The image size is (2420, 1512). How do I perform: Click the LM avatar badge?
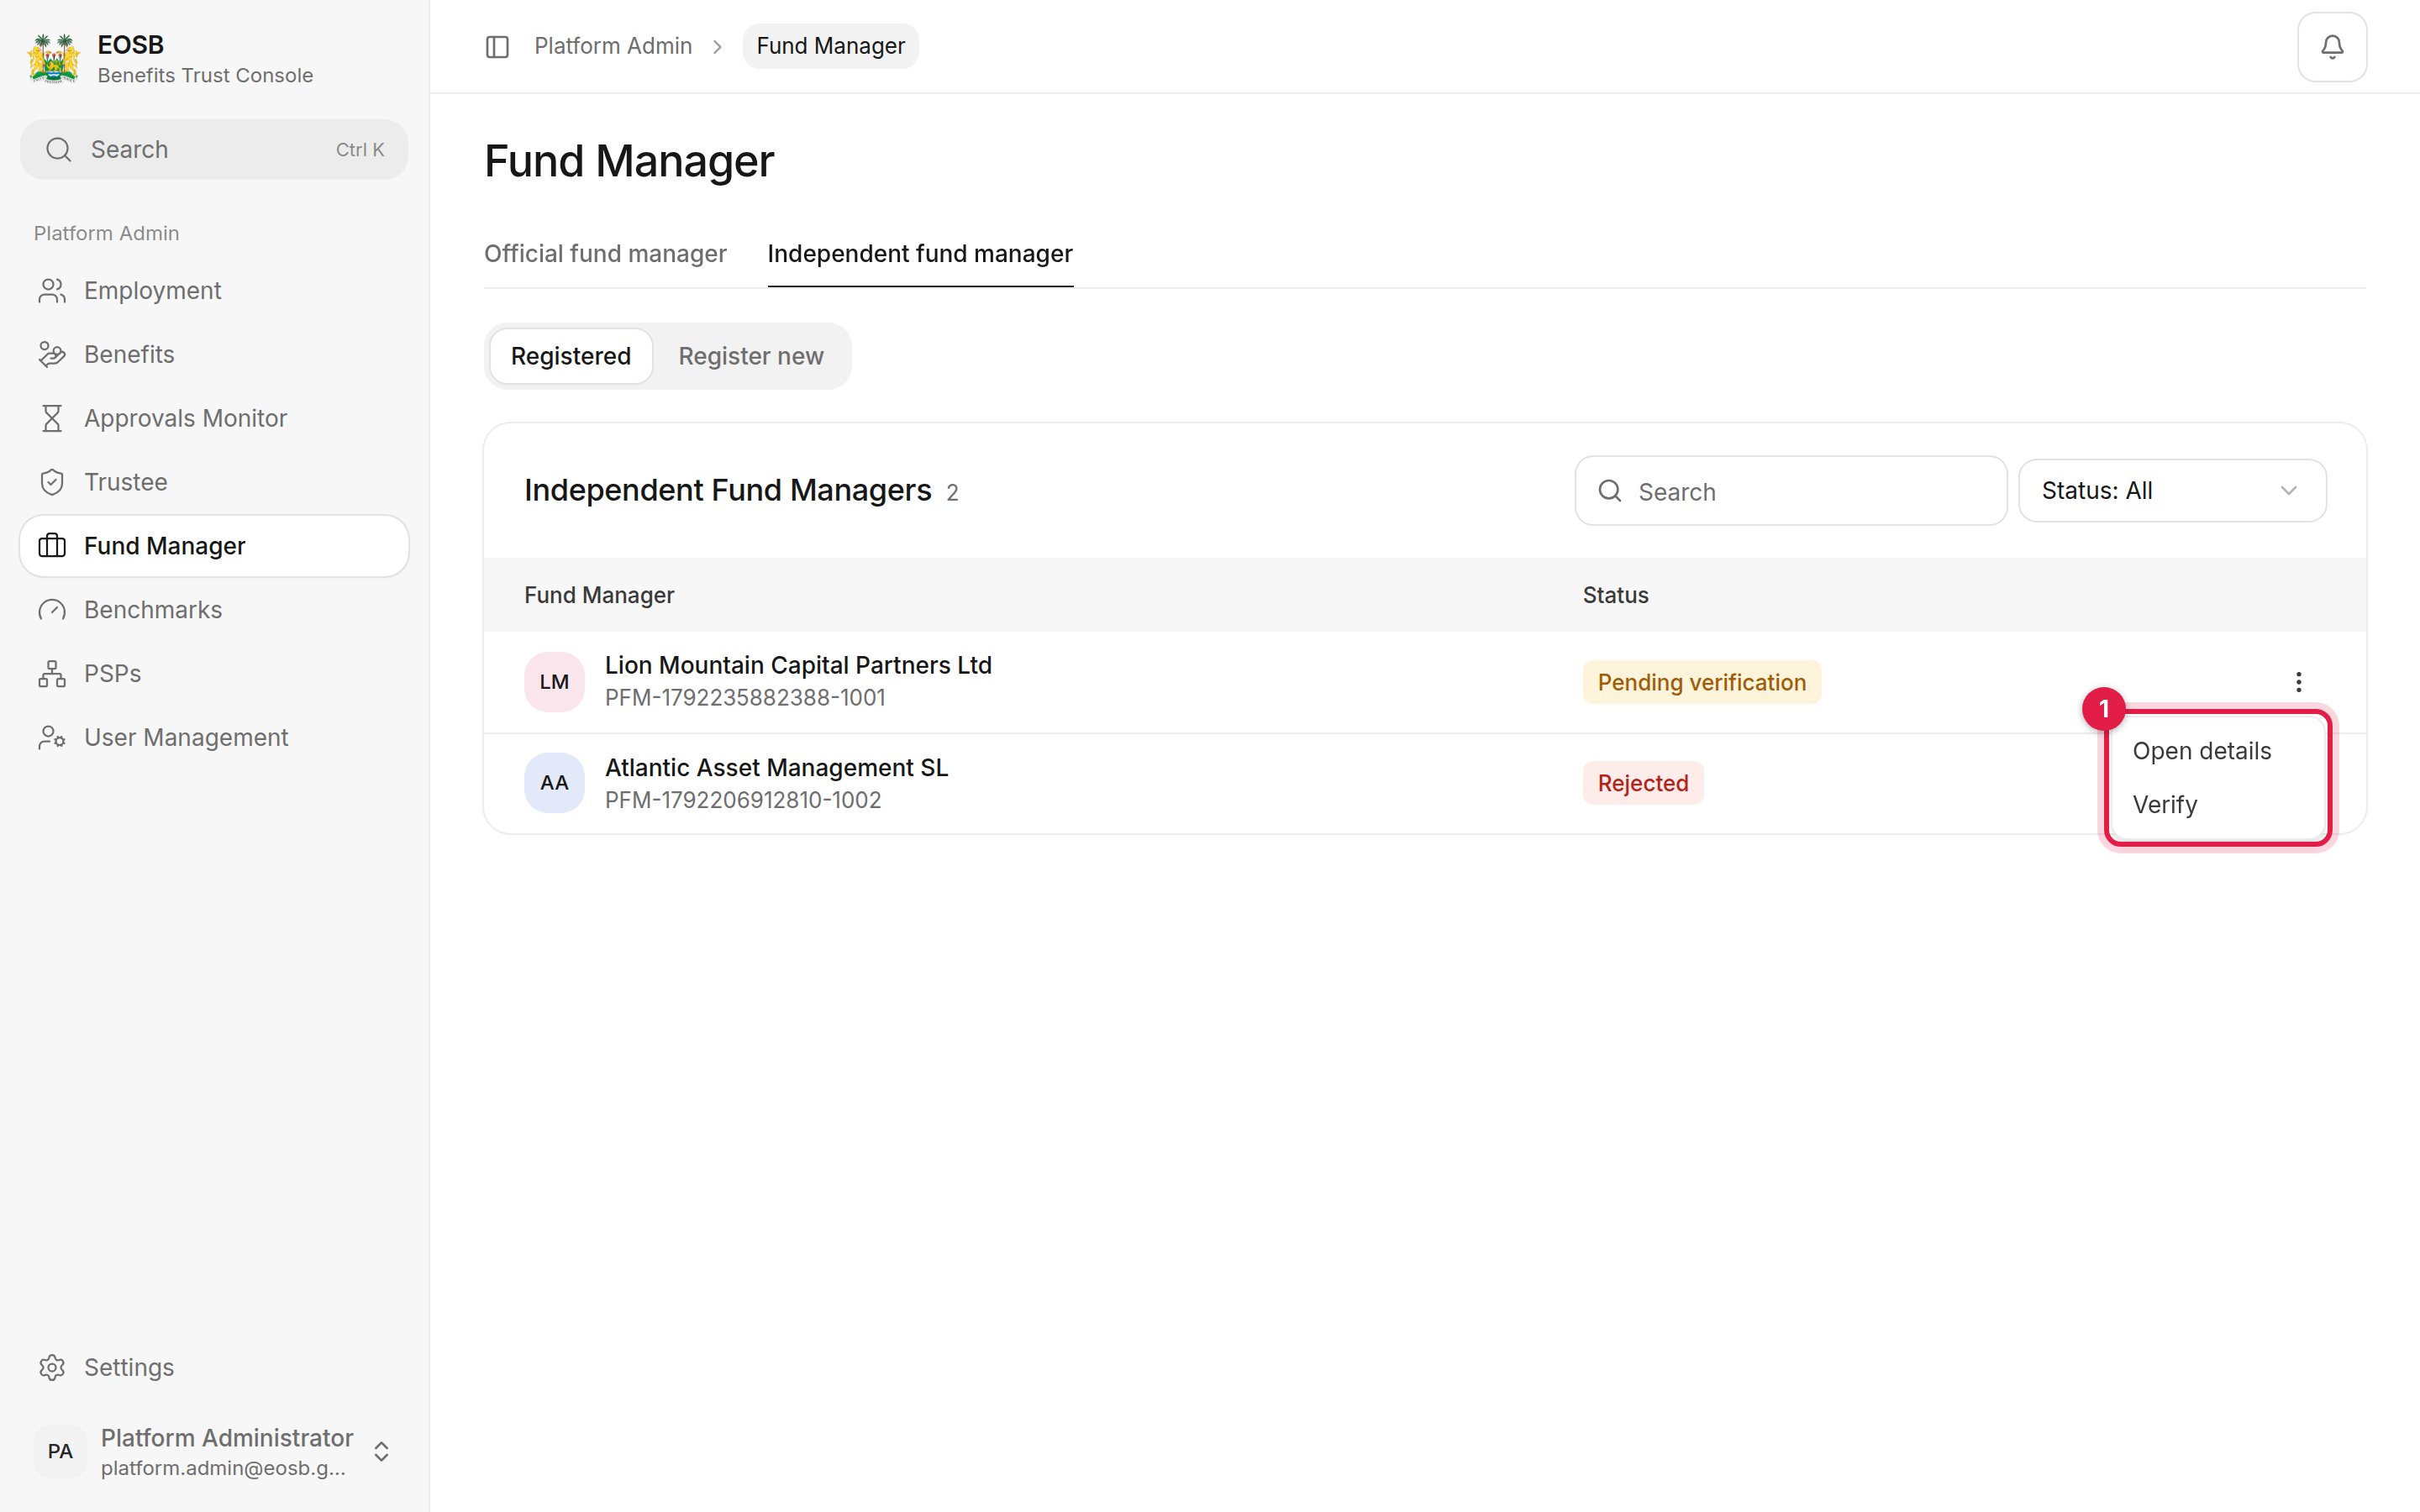point(554,682)
